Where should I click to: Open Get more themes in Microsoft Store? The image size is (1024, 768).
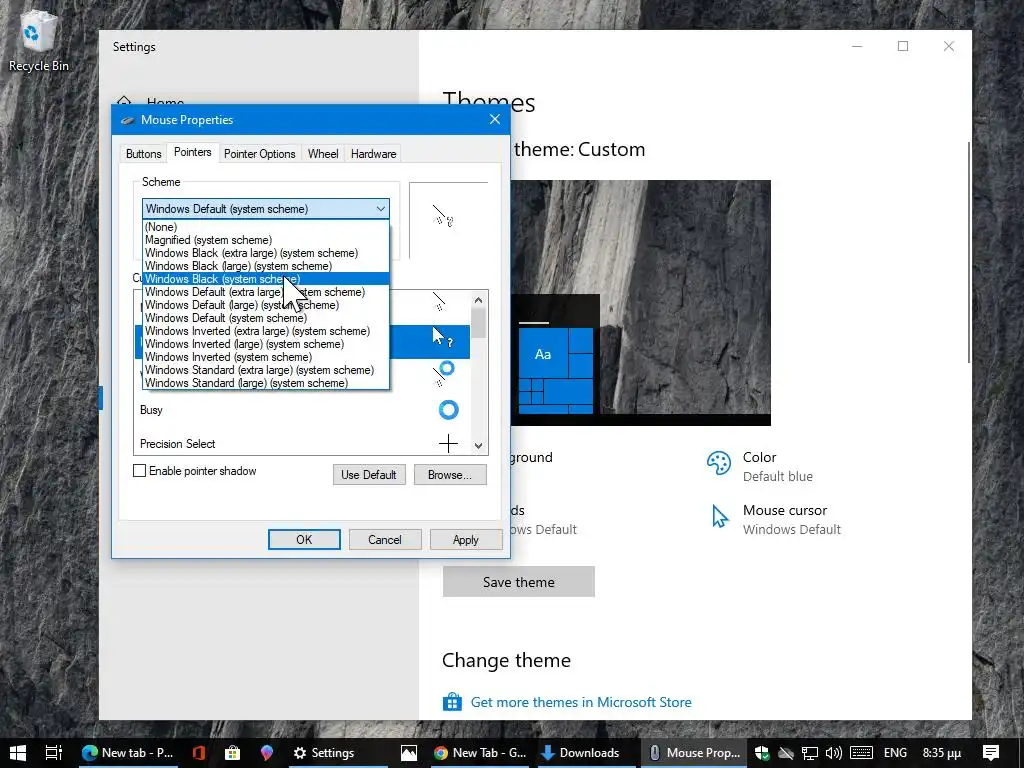(x=581, y=702)
